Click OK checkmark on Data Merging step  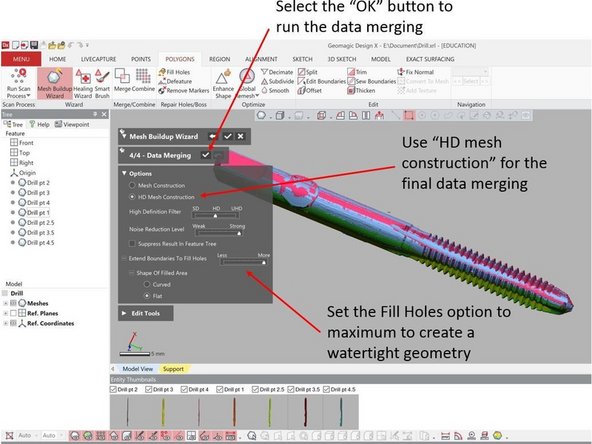pos(205,155)
